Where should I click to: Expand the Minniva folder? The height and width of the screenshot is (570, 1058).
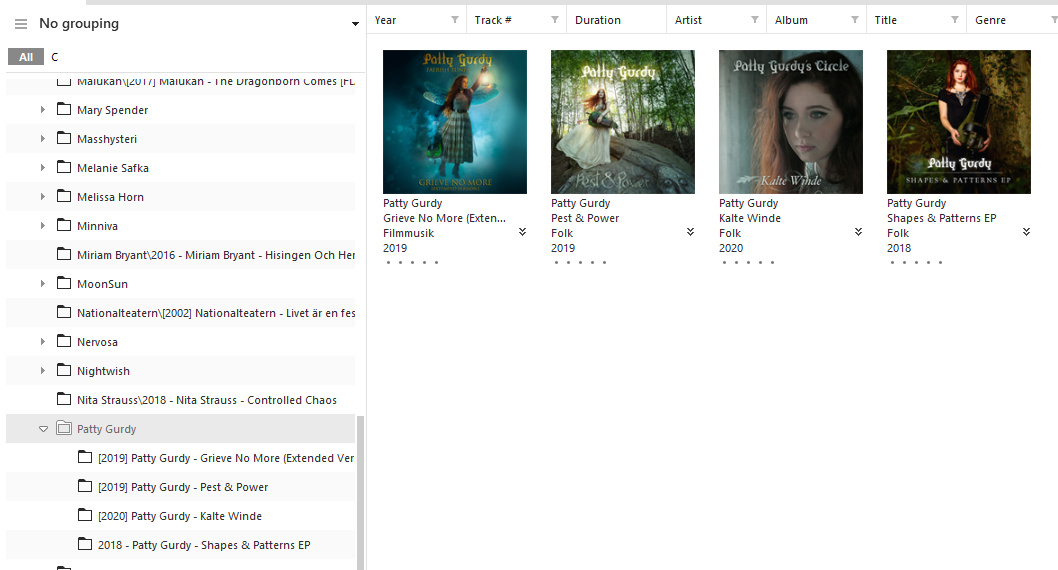[x=43, y=225]
